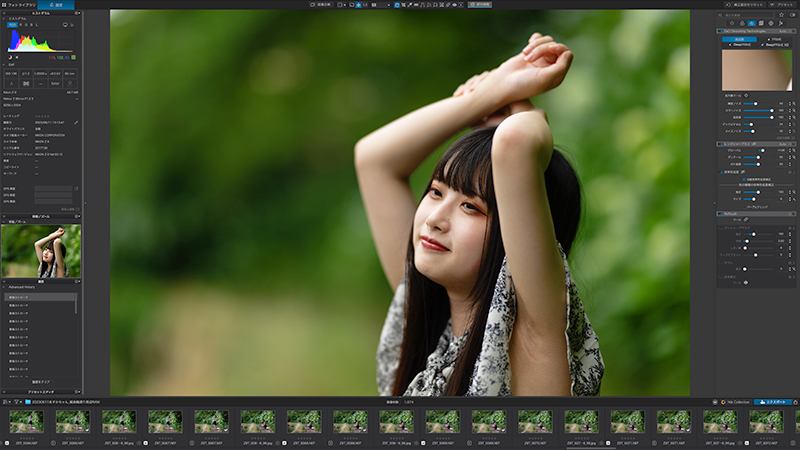Open the zoom level dropdown
Image resolution: width=800 pixels, height=450 pixels.
pyautogui.click(x=381, y=5)
